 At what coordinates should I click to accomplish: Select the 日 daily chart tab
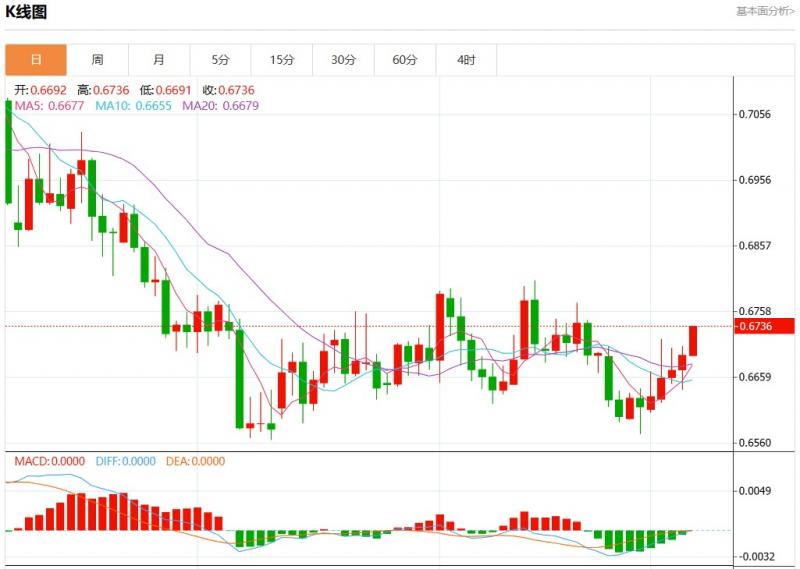(x=36, y=60)
